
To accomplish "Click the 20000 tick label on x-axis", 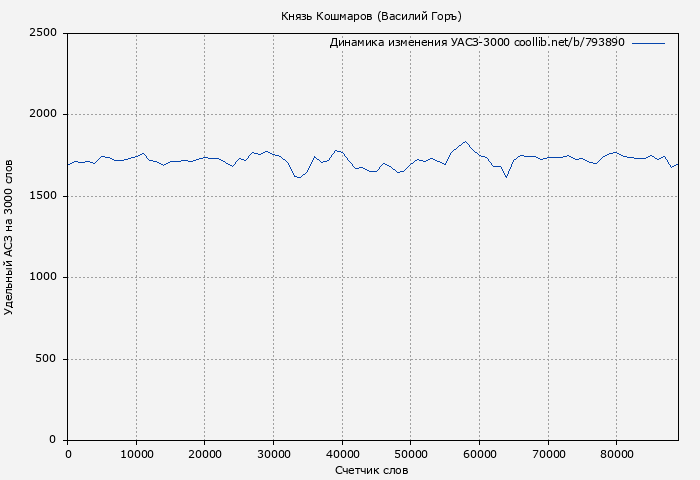I will coord(205,454).
